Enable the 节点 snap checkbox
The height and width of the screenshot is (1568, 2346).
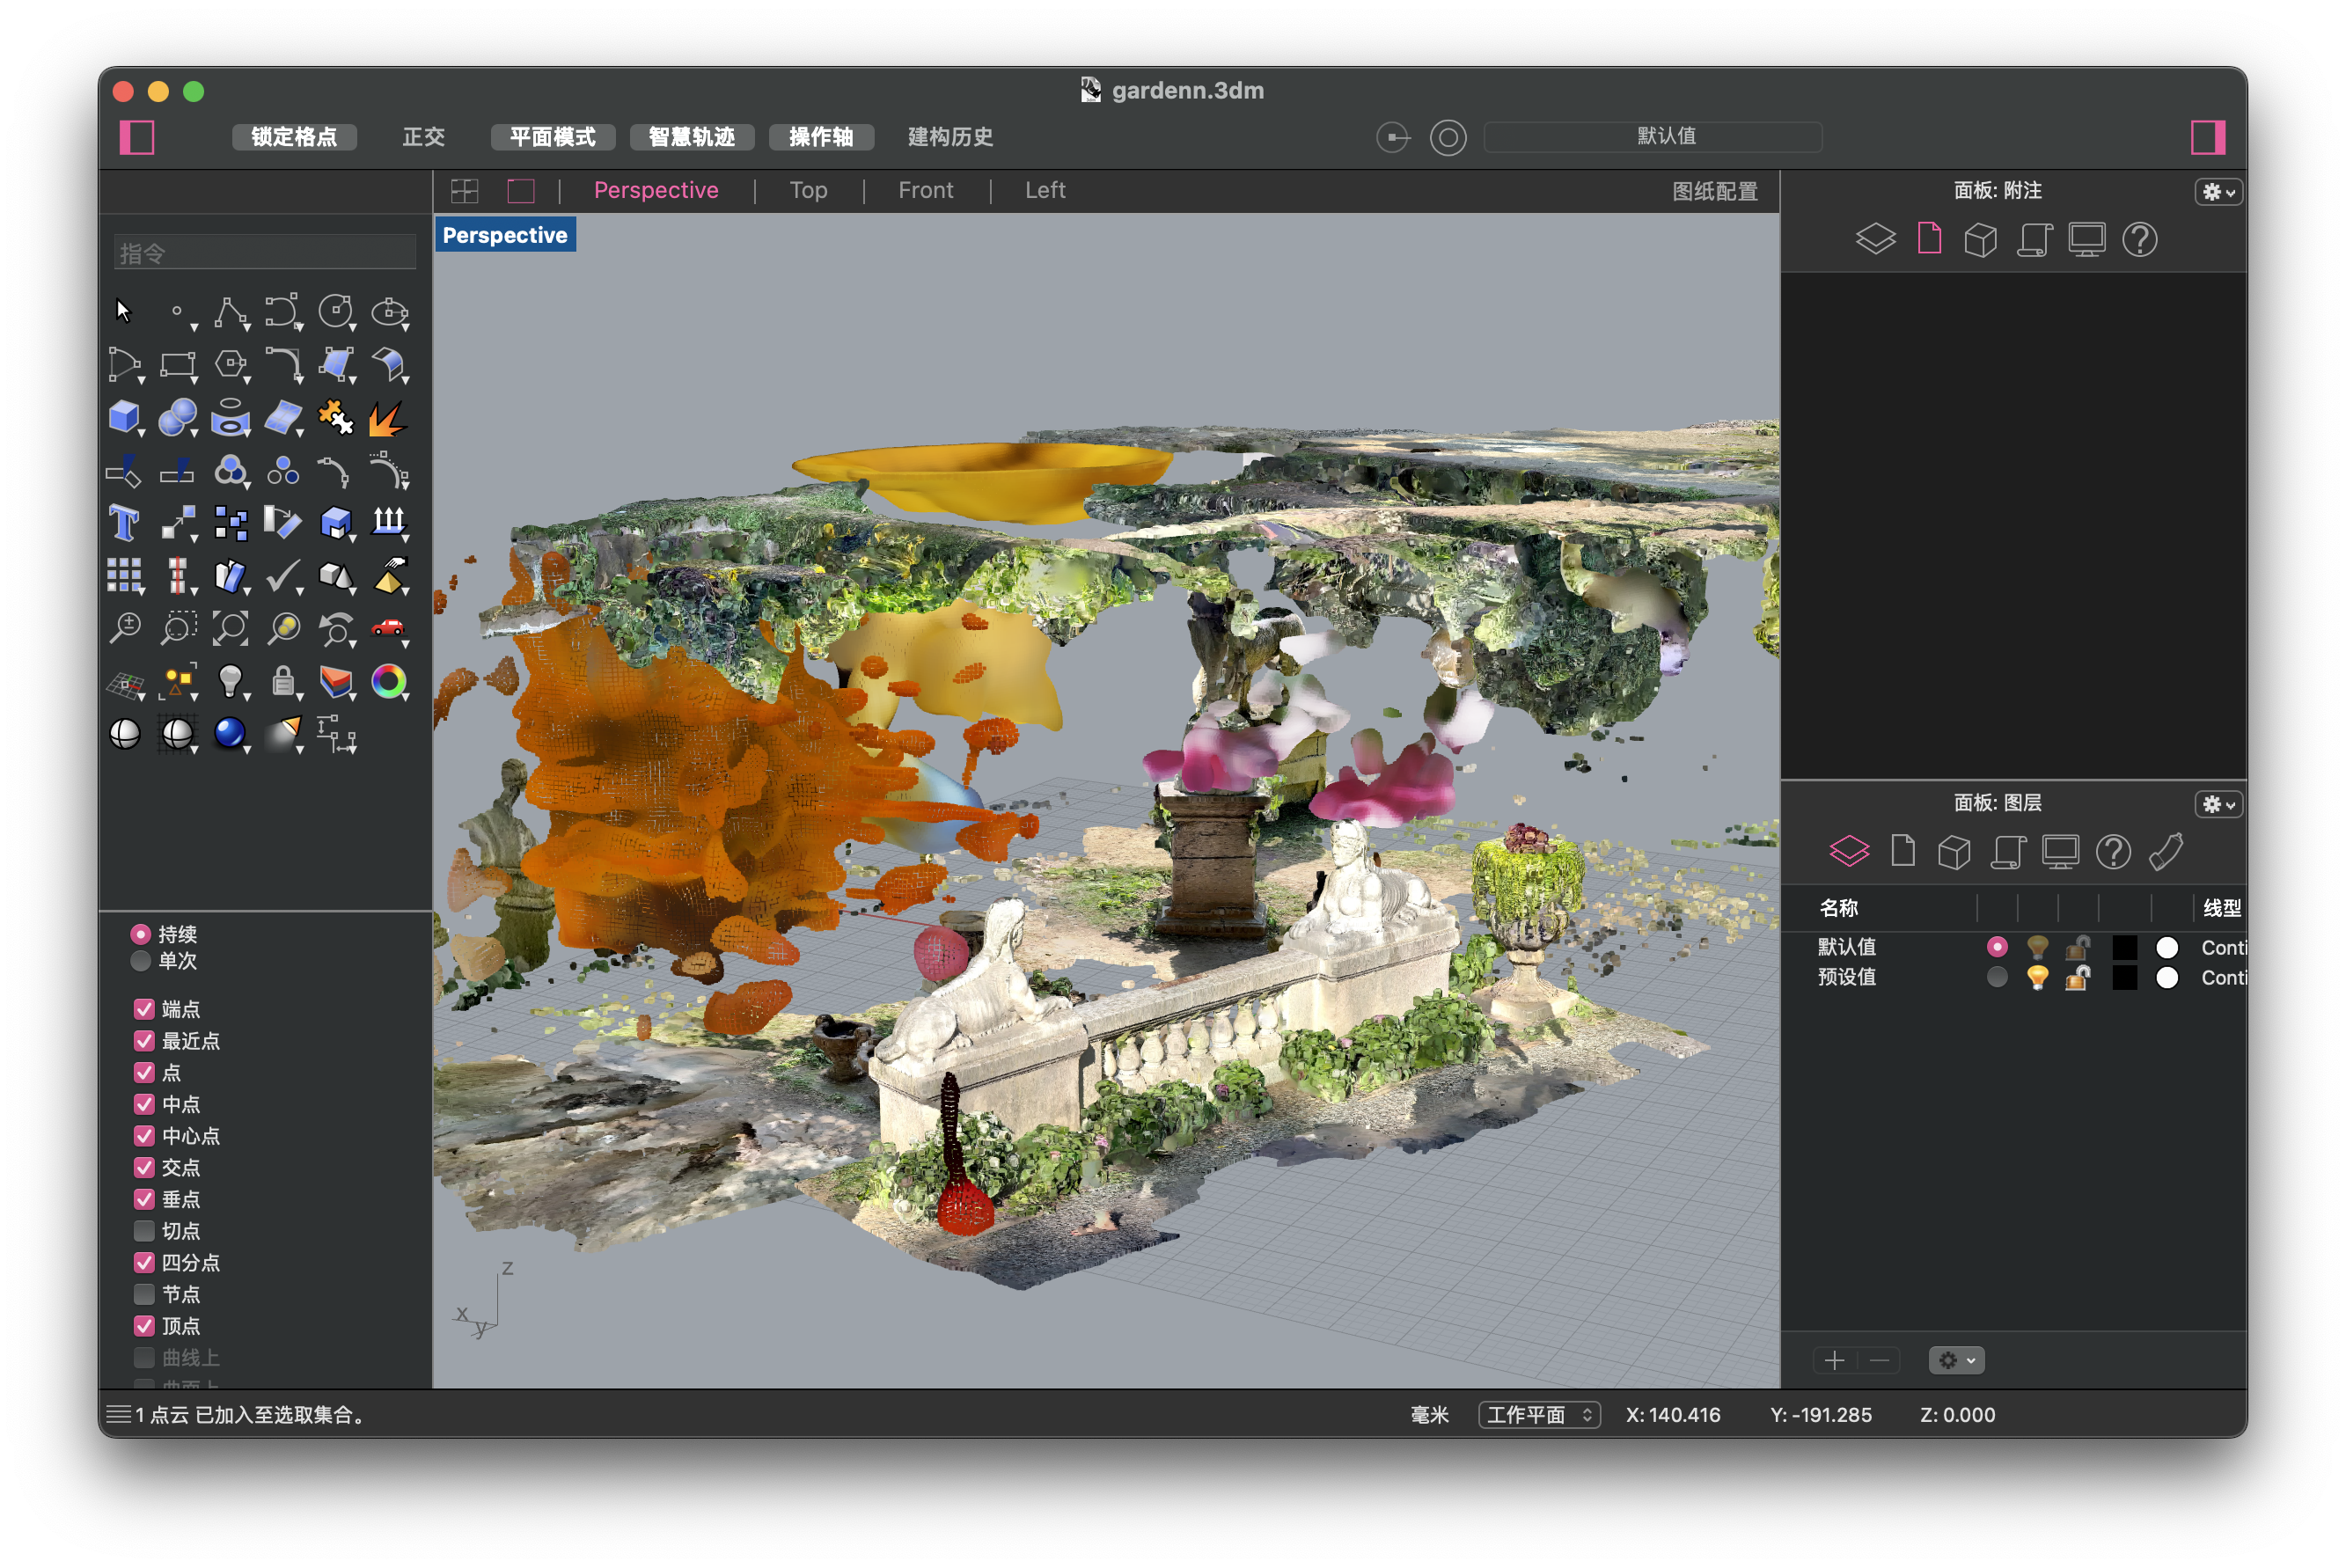pos(144,1294)
